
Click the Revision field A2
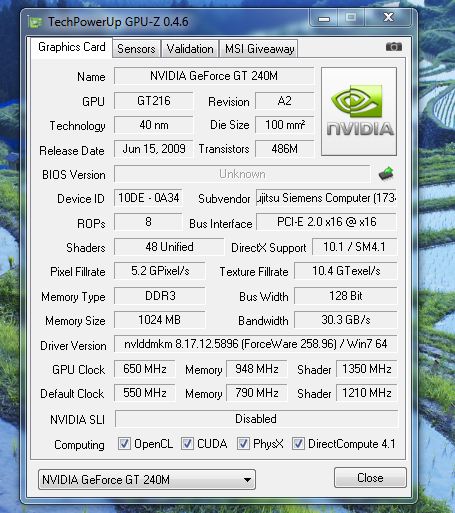[284, 101]
